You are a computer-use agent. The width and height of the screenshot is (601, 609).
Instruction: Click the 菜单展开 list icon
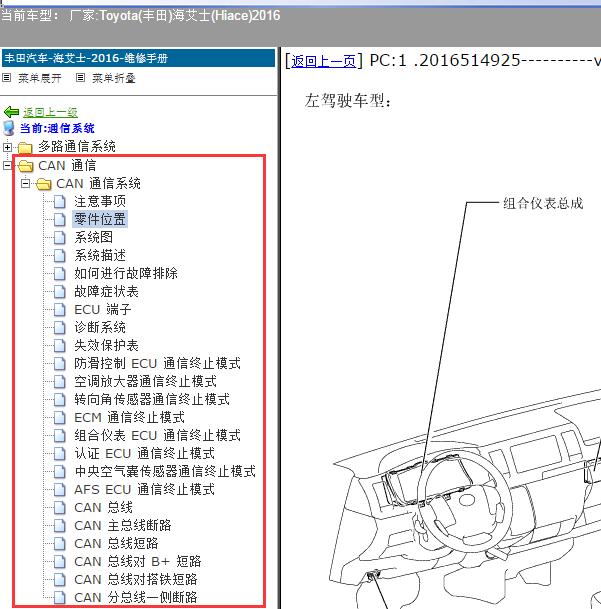6,78
